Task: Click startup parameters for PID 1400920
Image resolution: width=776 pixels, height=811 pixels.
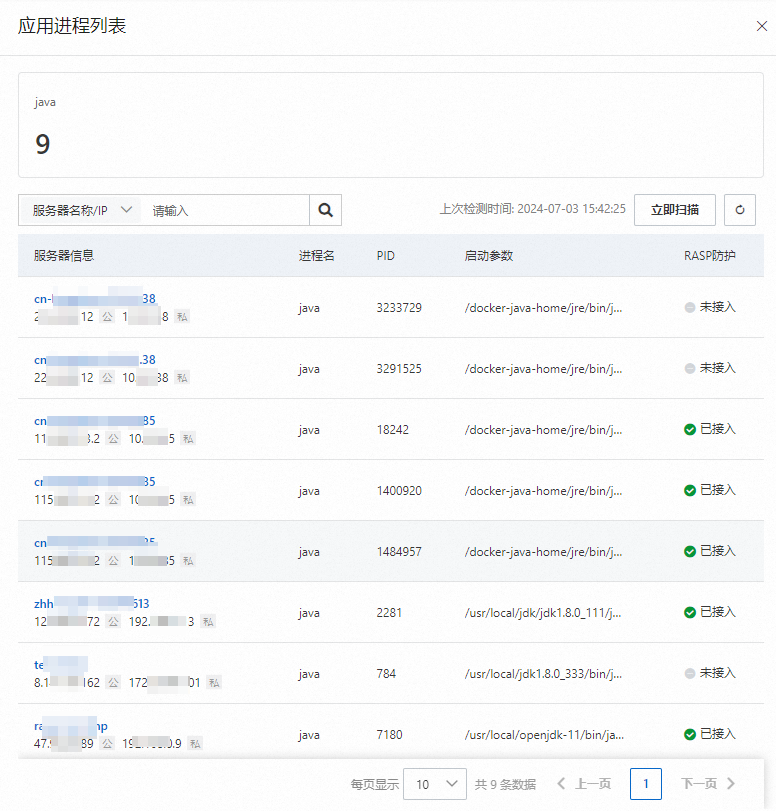Action: [543, 491]
